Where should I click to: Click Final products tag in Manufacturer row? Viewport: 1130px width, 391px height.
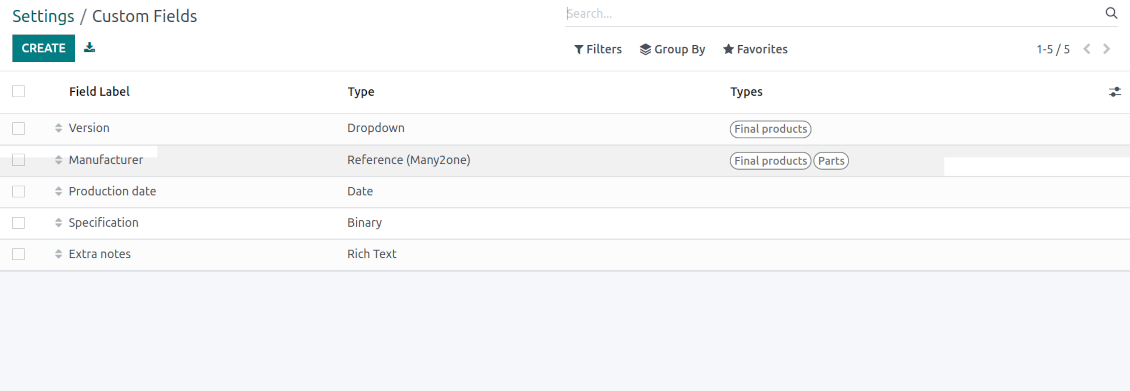click(771, 161)
